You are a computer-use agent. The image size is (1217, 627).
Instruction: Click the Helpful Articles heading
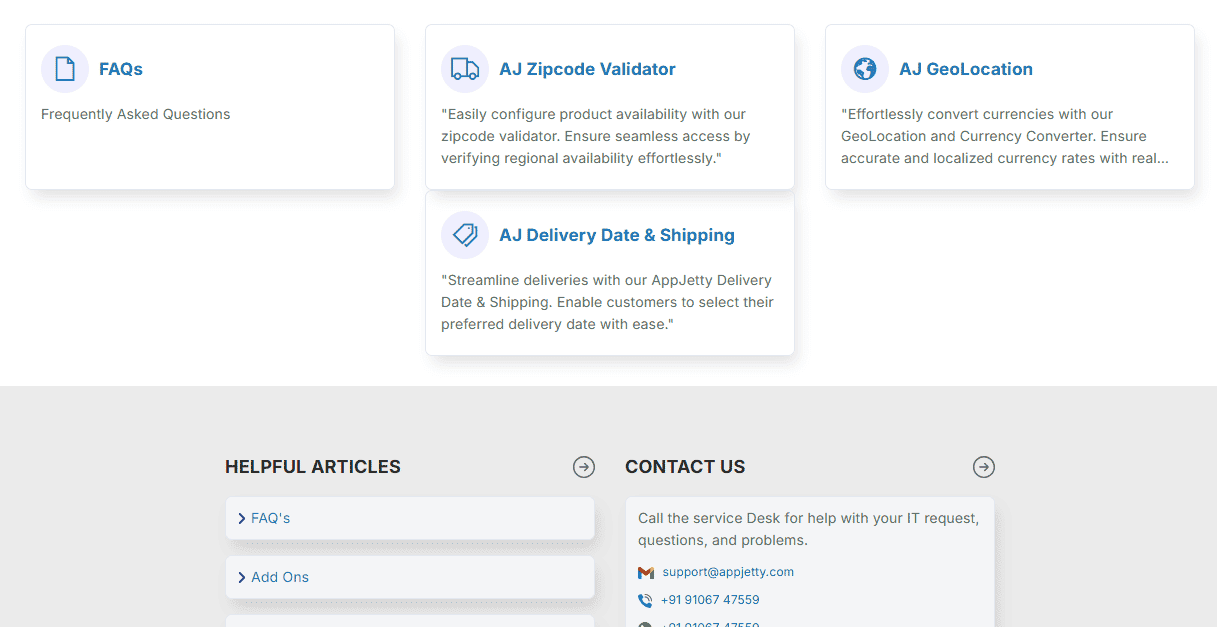312,467
